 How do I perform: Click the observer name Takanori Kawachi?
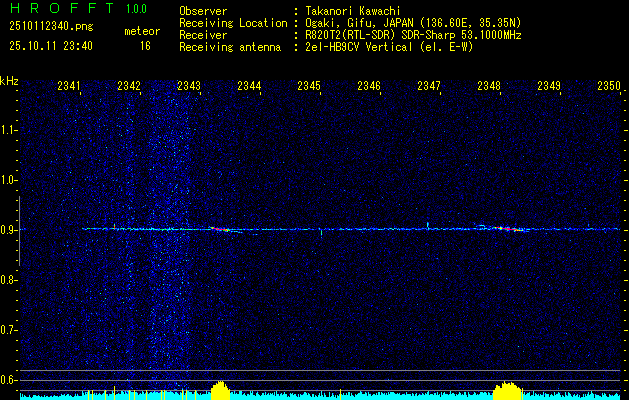point(353,12)
